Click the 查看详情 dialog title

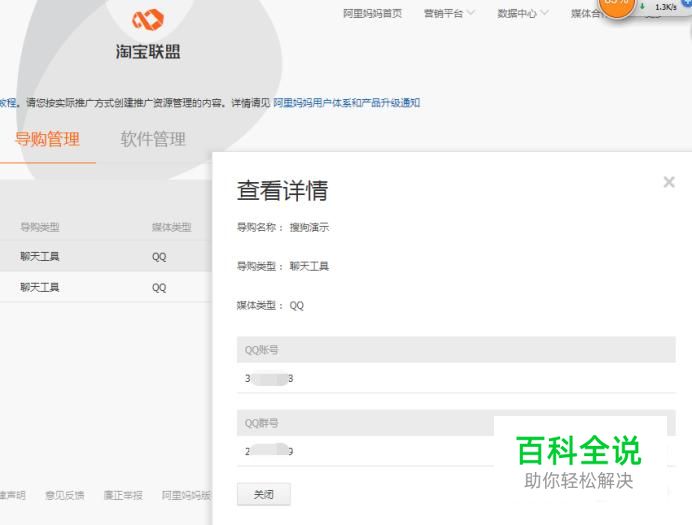(282, 191)
